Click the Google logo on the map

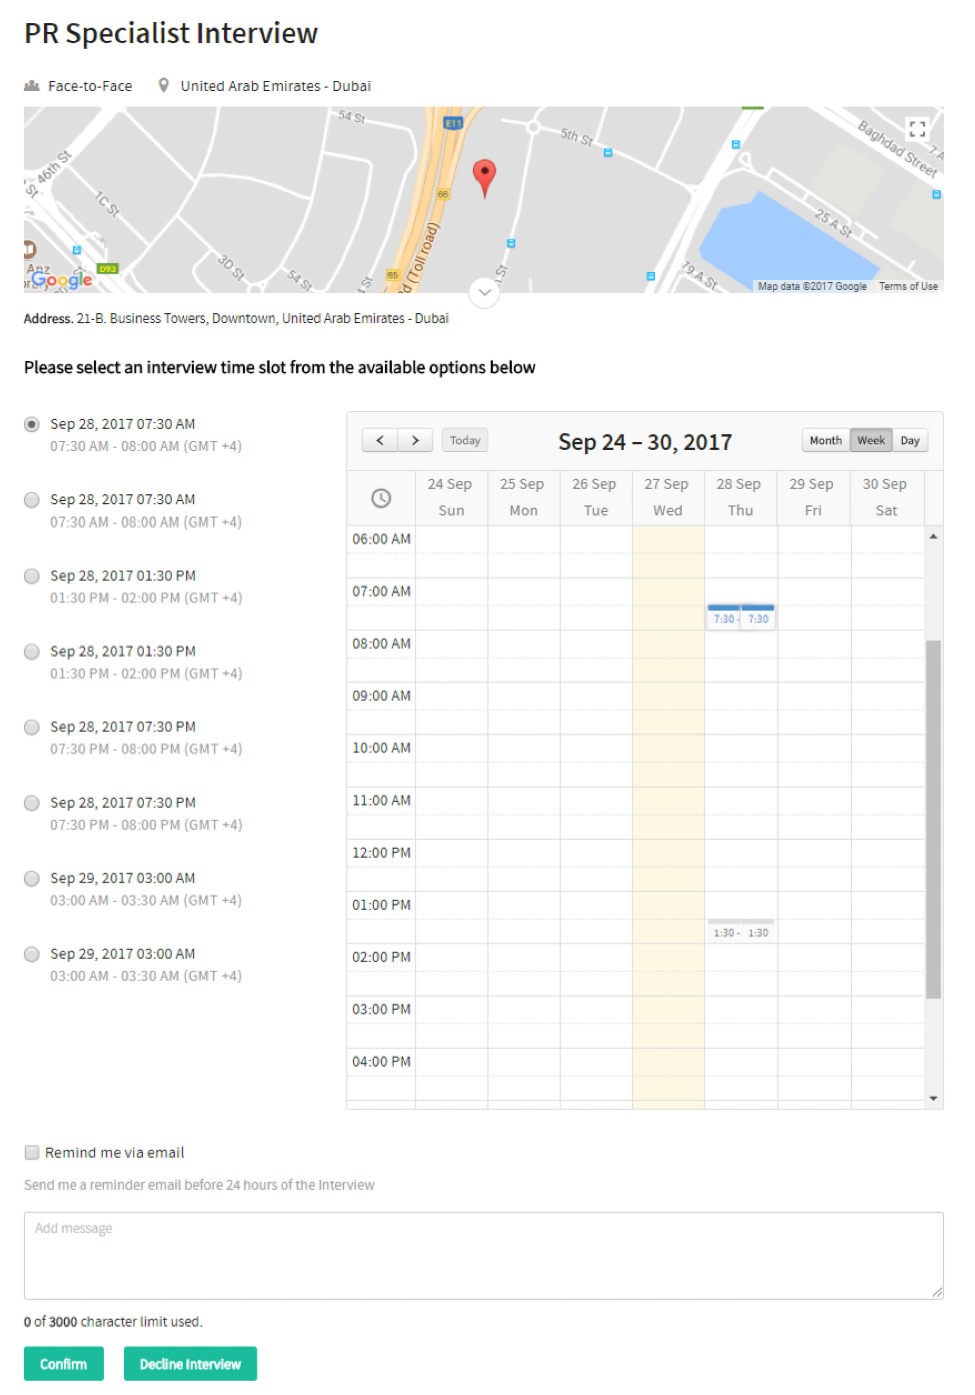pyautogui.click(x=62, y=280)
